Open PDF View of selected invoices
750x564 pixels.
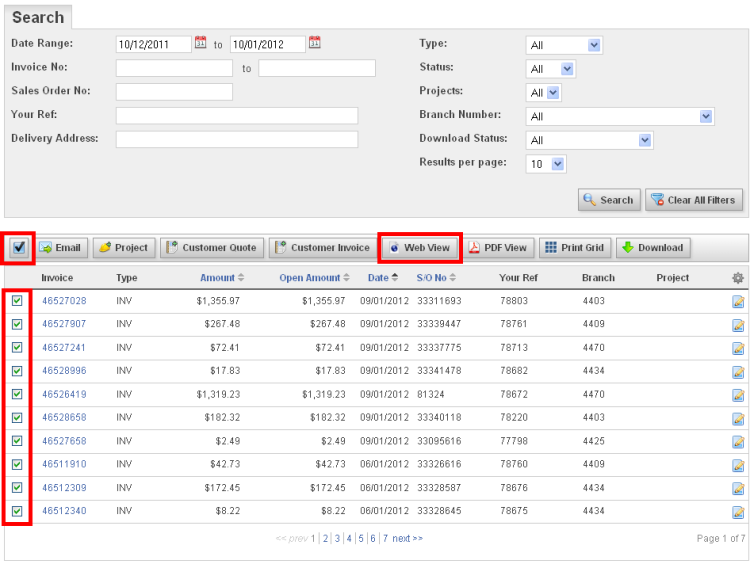(x=498, y=247)
